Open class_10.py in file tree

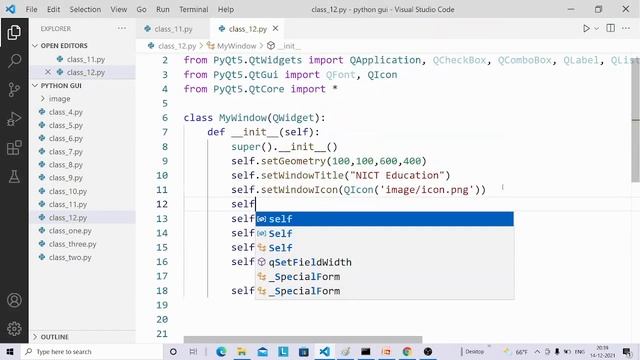(x=68, y=191)
